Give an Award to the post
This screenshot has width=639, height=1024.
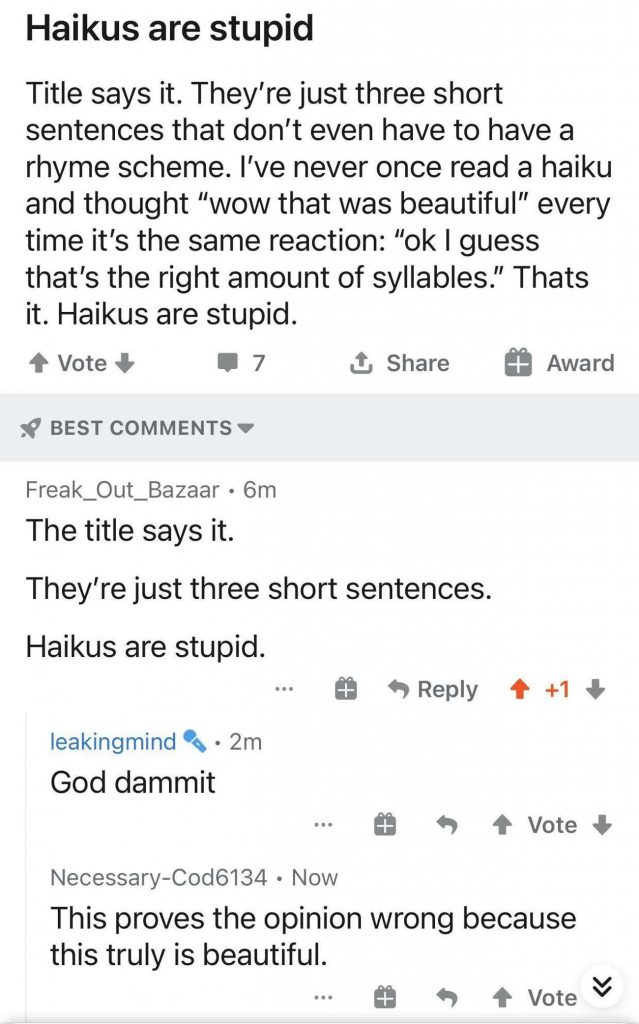pos(559,363)
